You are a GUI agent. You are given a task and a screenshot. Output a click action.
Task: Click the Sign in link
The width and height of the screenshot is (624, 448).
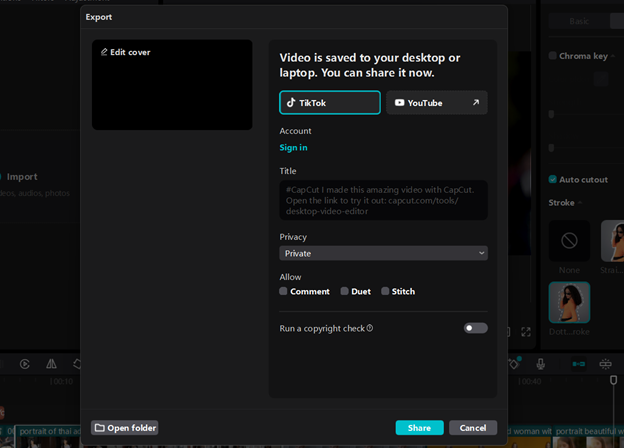293,148
